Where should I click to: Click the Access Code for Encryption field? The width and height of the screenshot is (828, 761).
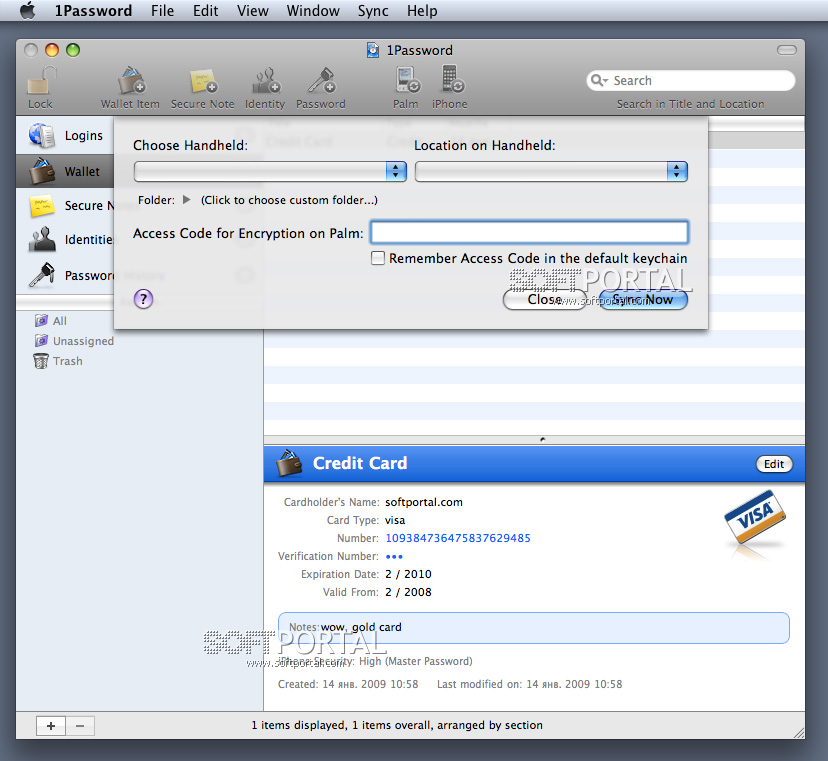[x=529, y=232]
